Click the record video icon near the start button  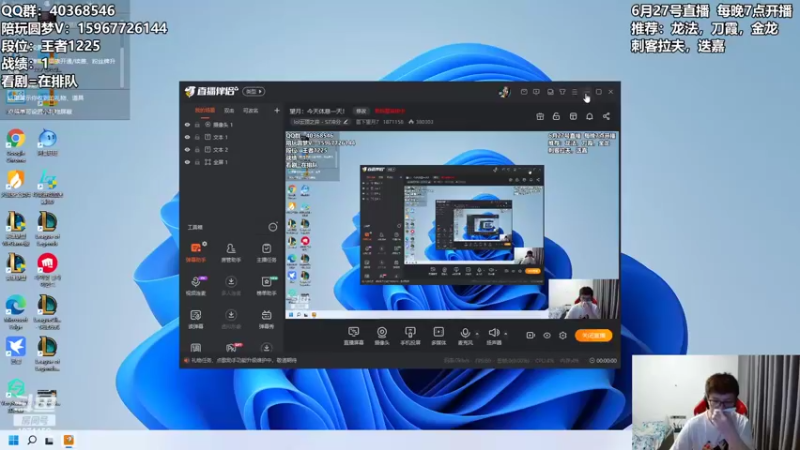531,335
